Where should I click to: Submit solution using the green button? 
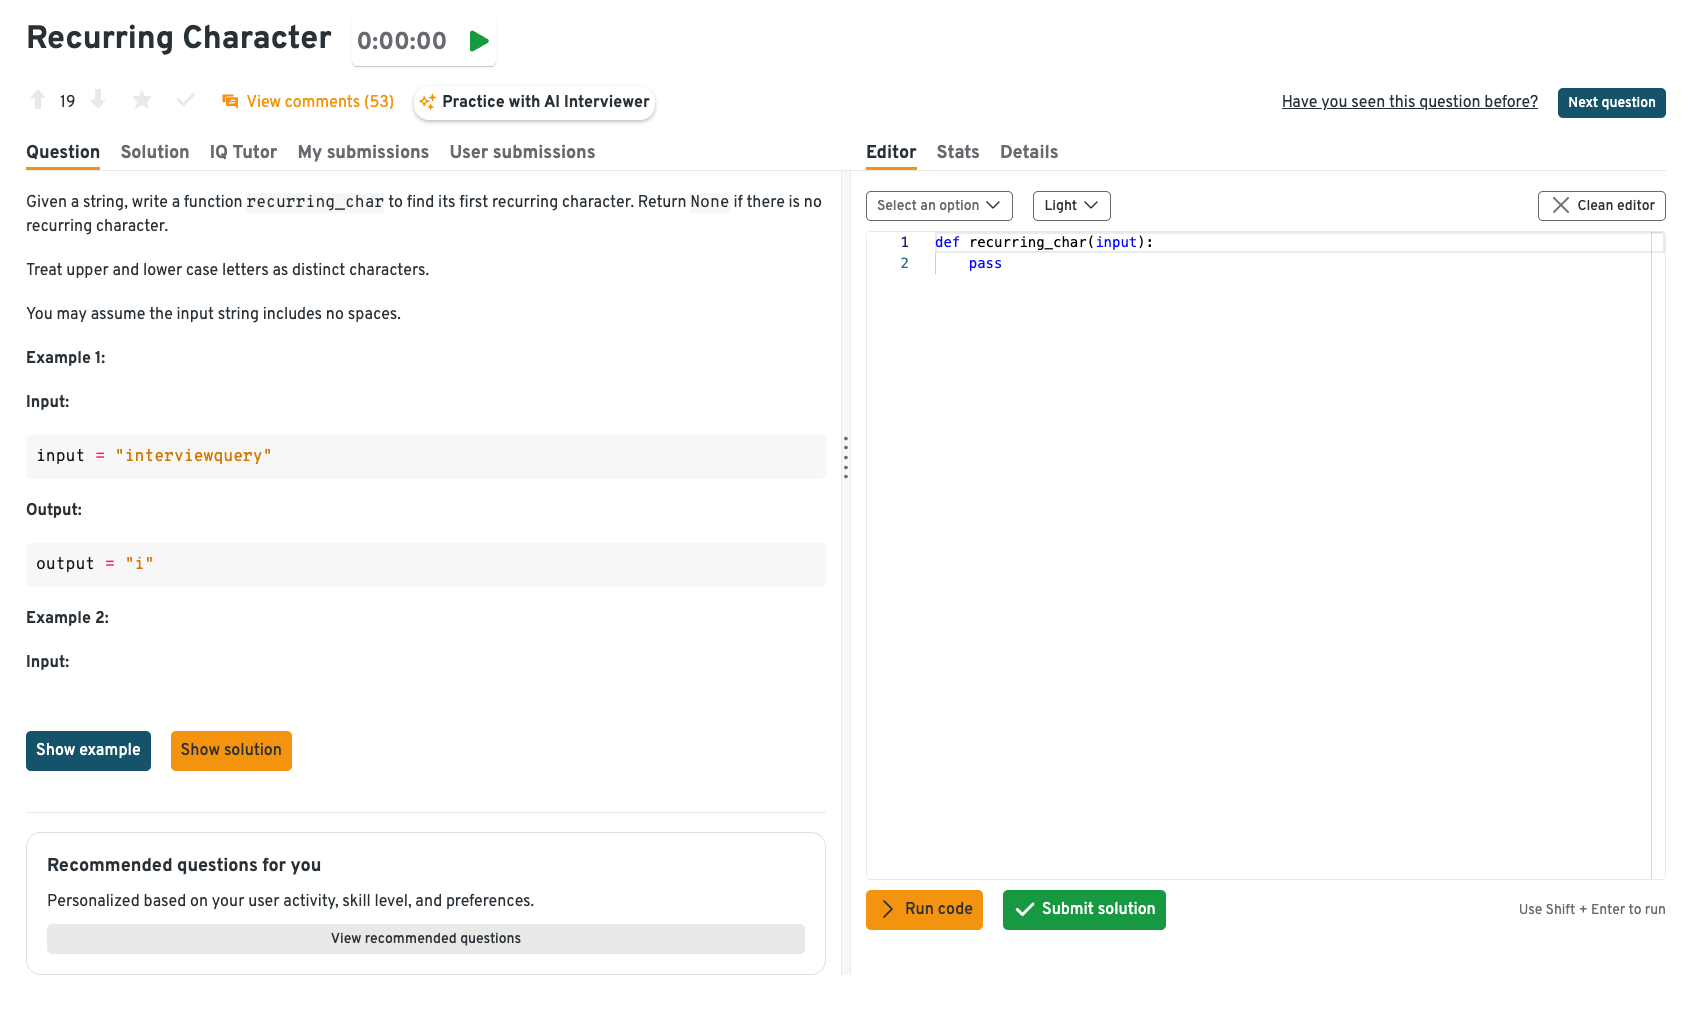(x=1084, y=910)
